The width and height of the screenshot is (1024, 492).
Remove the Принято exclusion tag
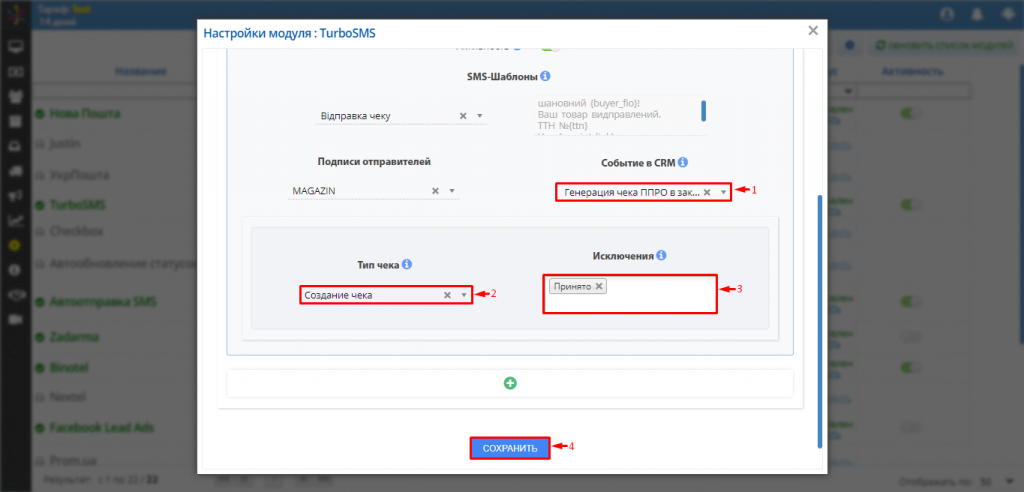pyautogui.click(x=599, y=286)
